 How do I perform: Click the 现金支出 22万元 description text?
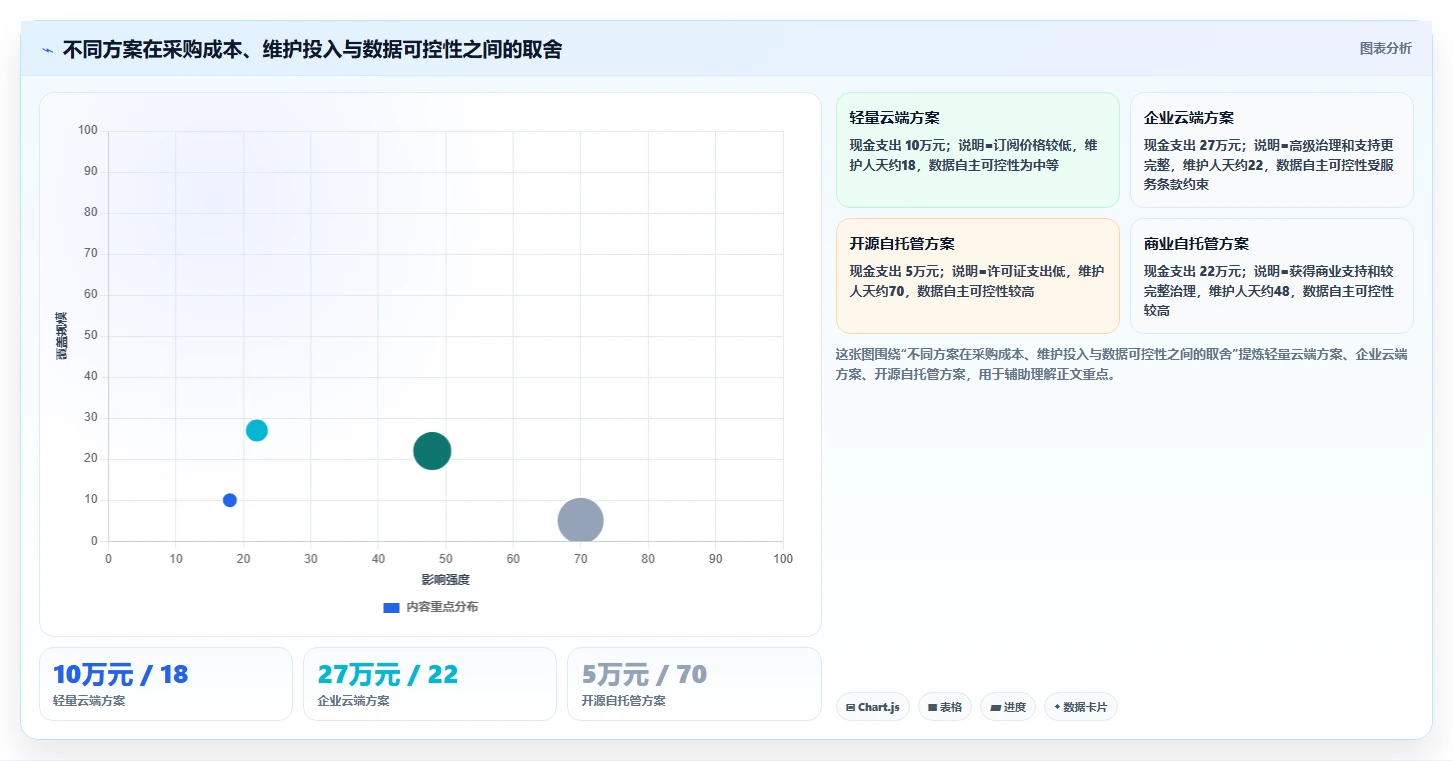(1271, 291)
